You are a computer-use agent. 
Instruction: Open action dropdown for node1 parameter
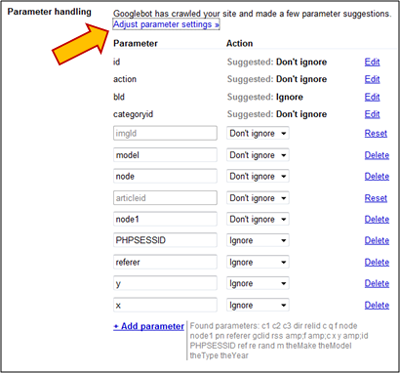click(x=258, y=219)
